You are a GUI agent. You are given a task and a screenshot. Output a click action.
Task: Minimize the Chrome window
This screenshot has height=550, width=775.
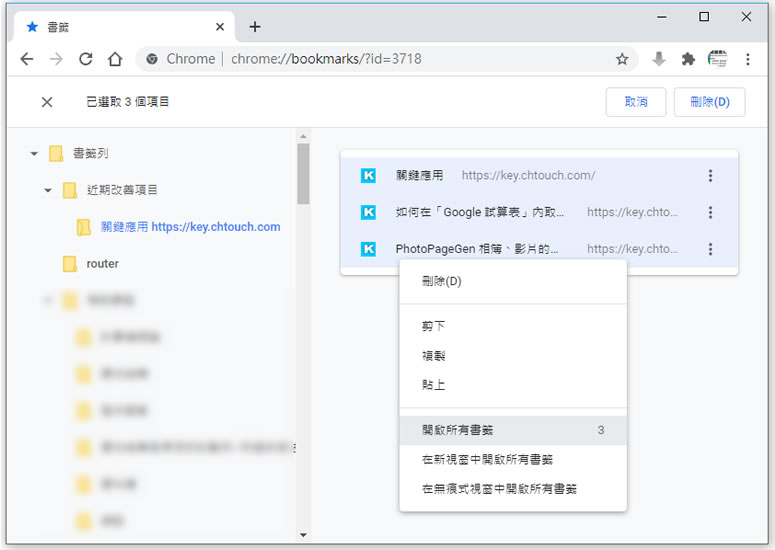(x=662, y=17)
